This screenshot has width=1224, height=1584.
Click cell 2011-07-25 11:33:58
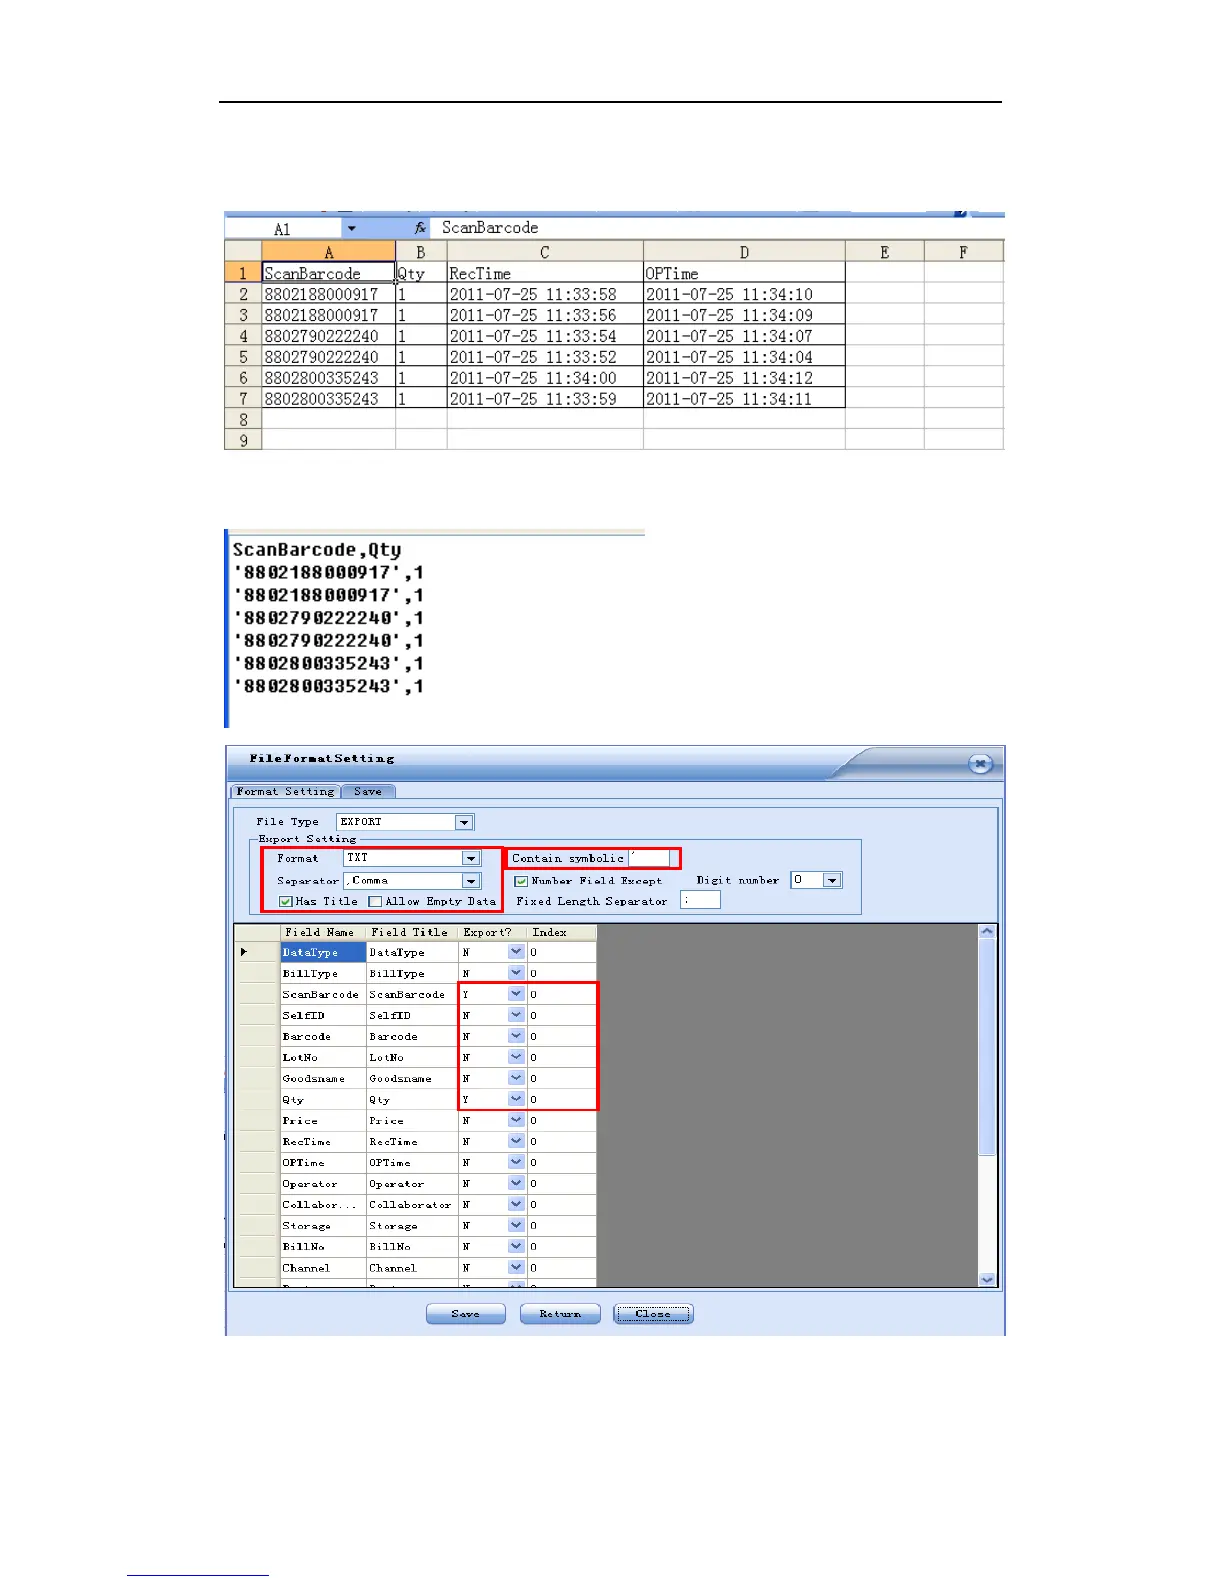(x=544, y=294)
